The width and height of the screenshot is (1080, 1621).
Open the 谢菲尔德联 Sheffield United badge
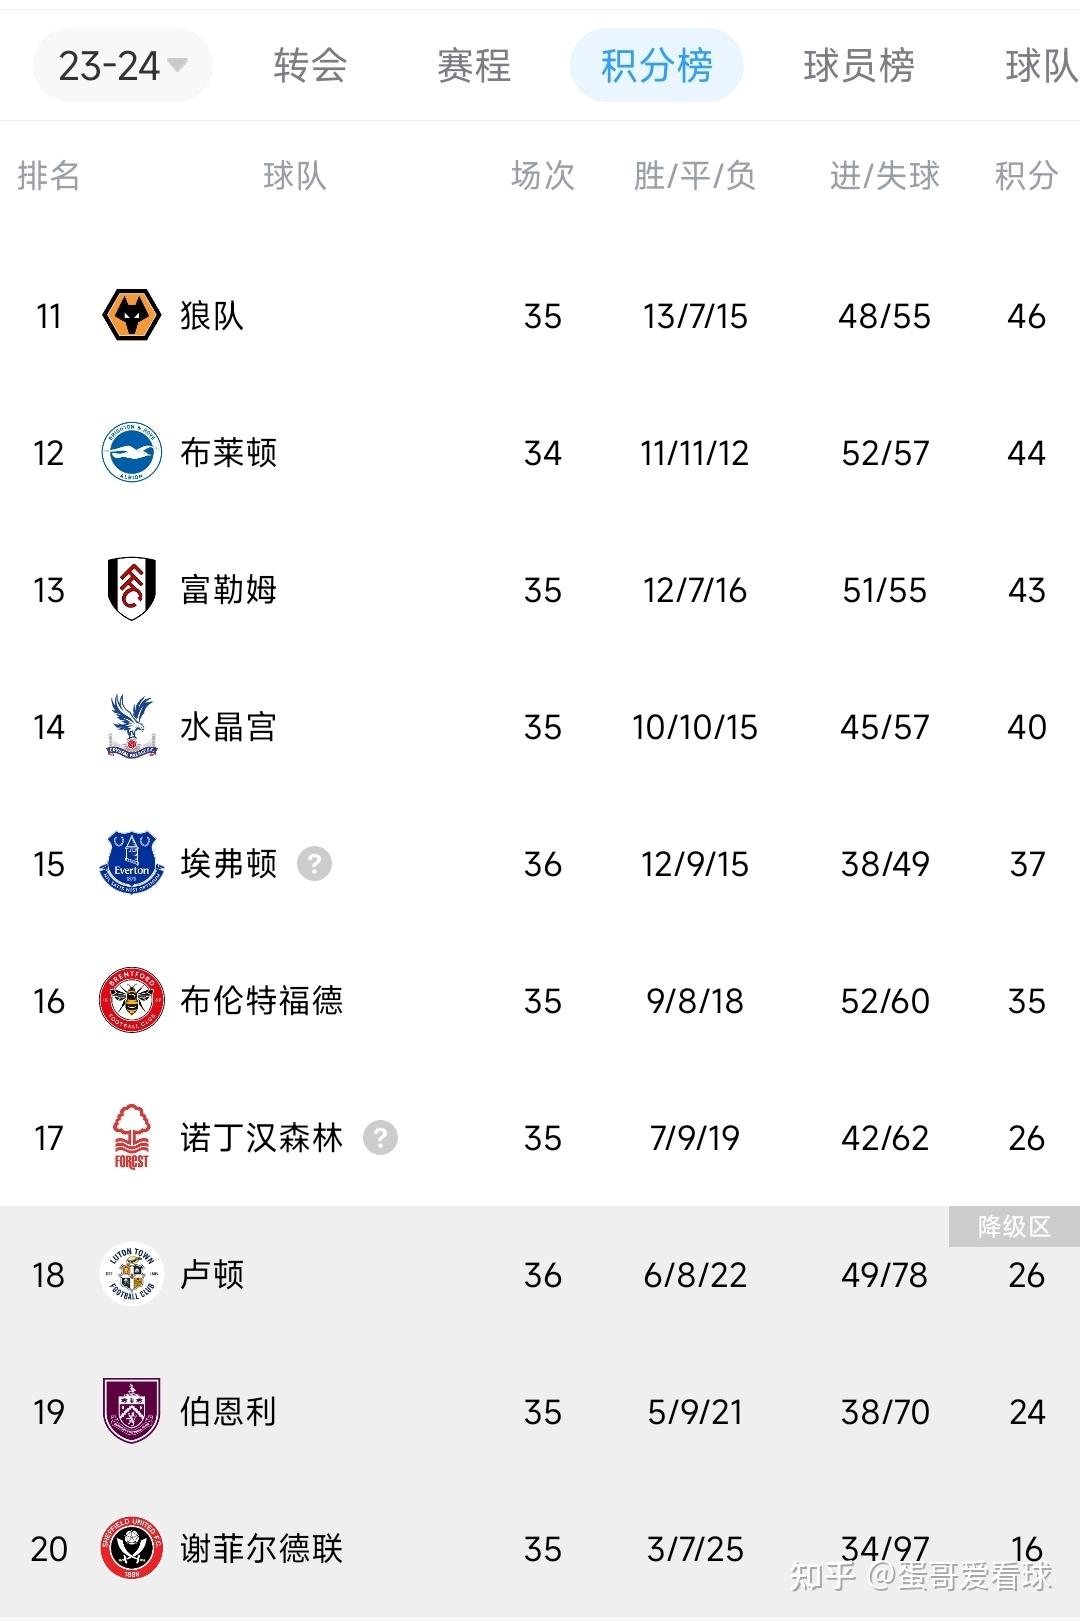pyautogui.click(x=131, y=1549)
